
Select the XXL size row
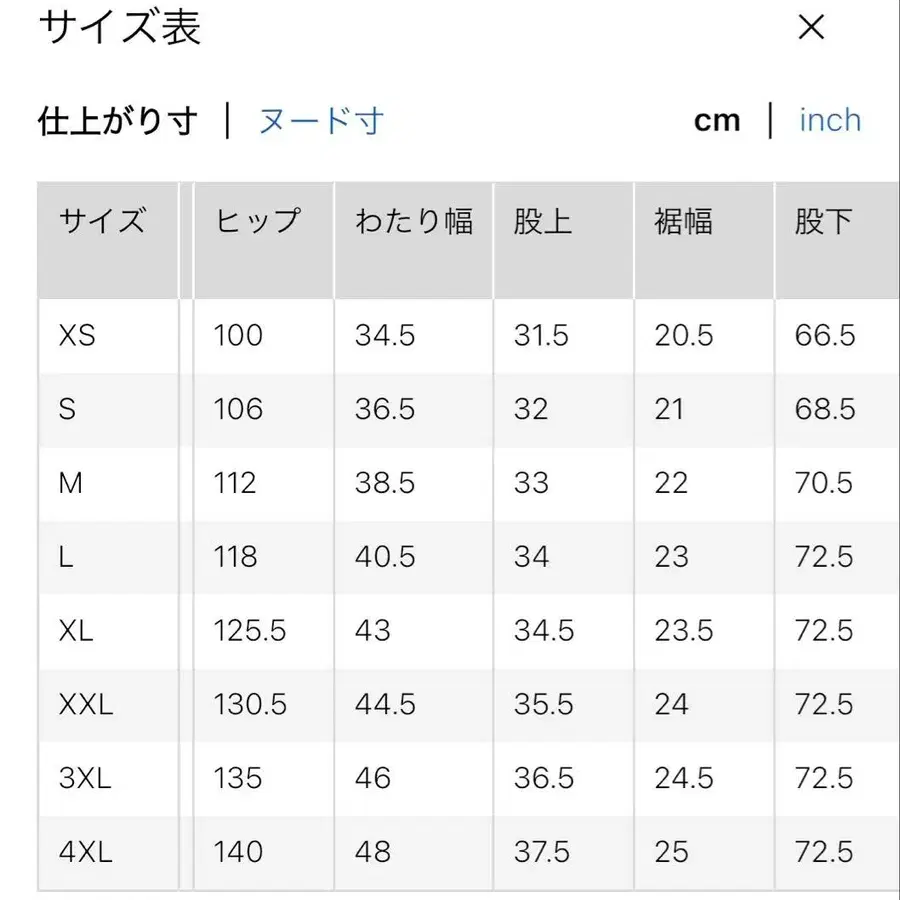[85, 705]
